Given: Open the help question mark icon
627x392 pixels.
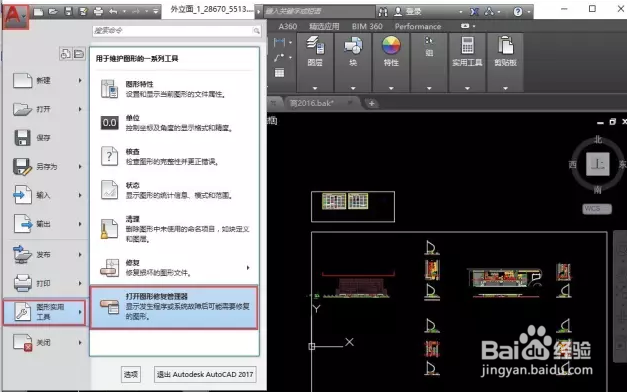Looking at the screenshot, I should pos(517,12).
